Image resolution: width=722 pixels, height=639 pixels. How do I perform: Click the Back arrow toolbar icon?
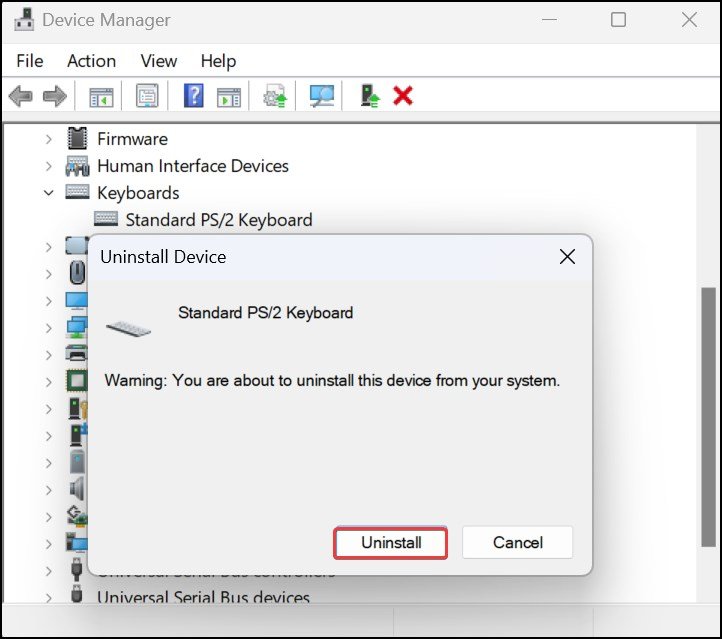[21, 96]
